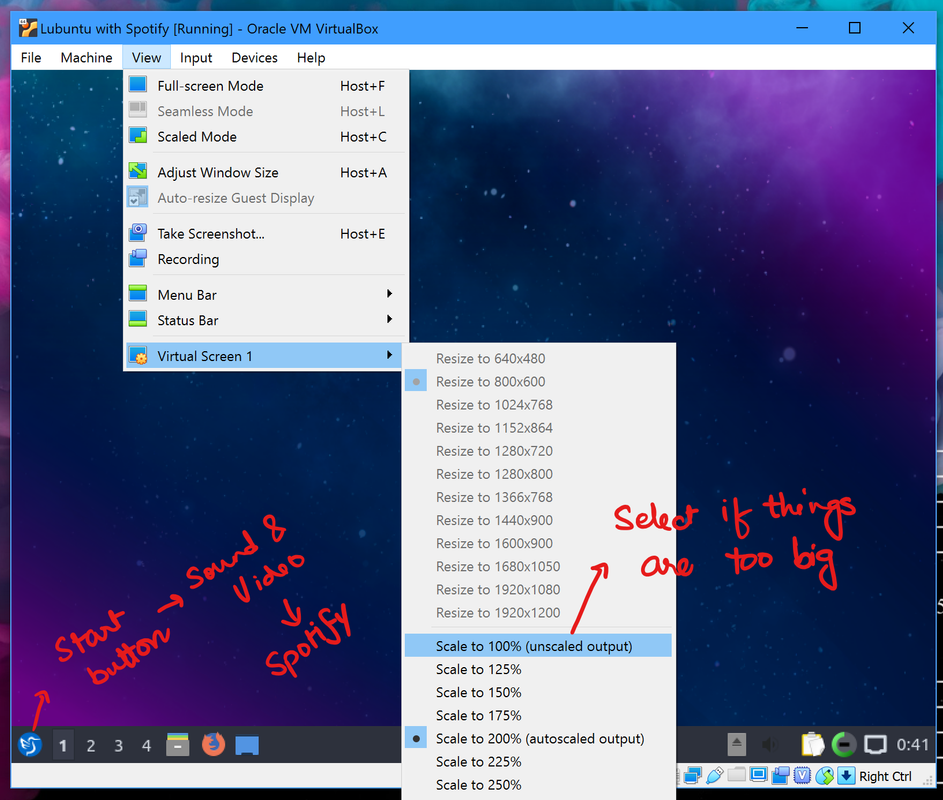Click the Right Ctrl host key label

pos(885,776)
